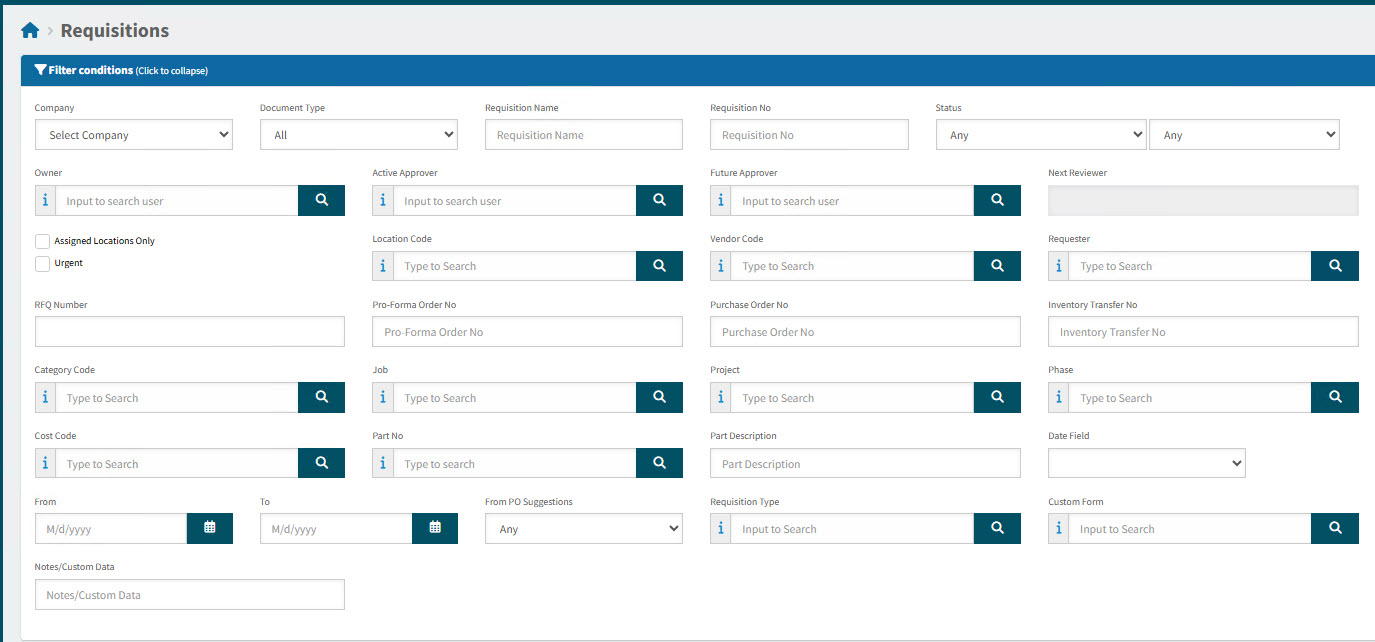Click the home breadcrumb icon

(29, 29)
